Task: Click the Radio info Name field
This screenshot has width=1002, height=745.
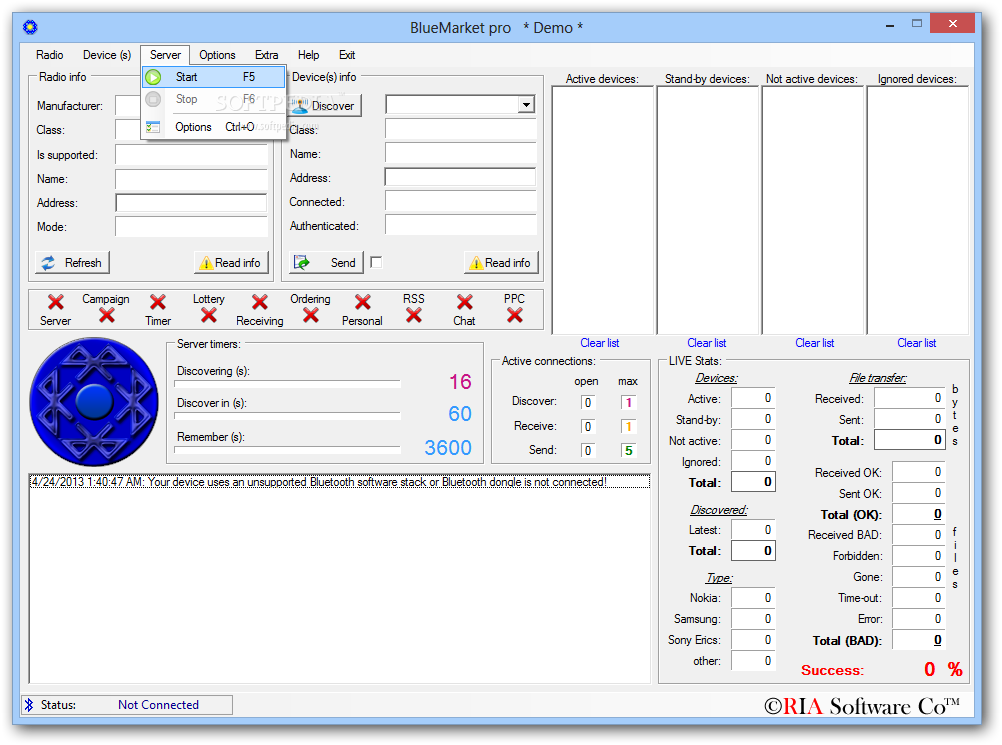Action: tap(191, 180)
